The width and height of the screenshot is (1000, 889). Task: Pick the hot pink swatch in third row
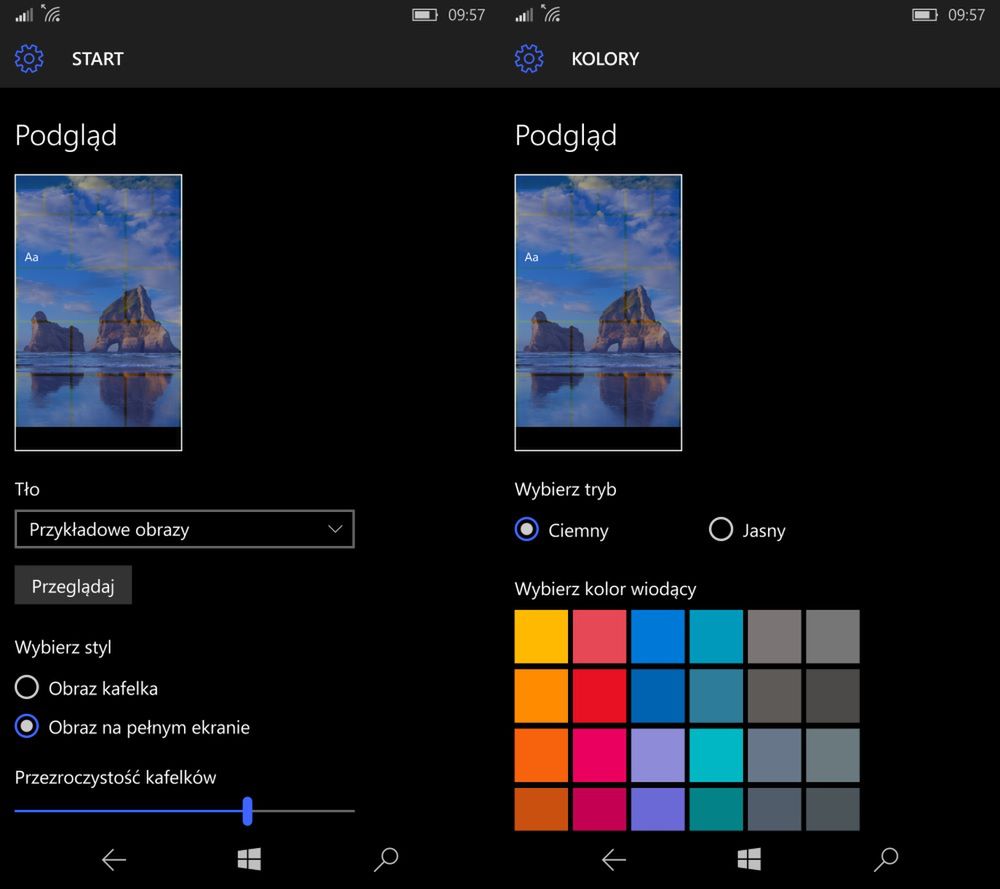(x=599, y=755)
